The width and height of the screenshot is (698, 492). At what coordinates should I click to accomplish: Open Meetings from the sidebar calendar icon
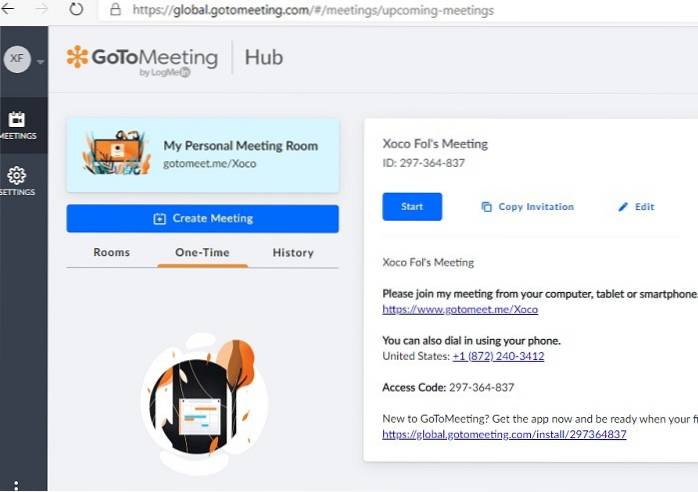pyautogui.click(x=17, y=125)
